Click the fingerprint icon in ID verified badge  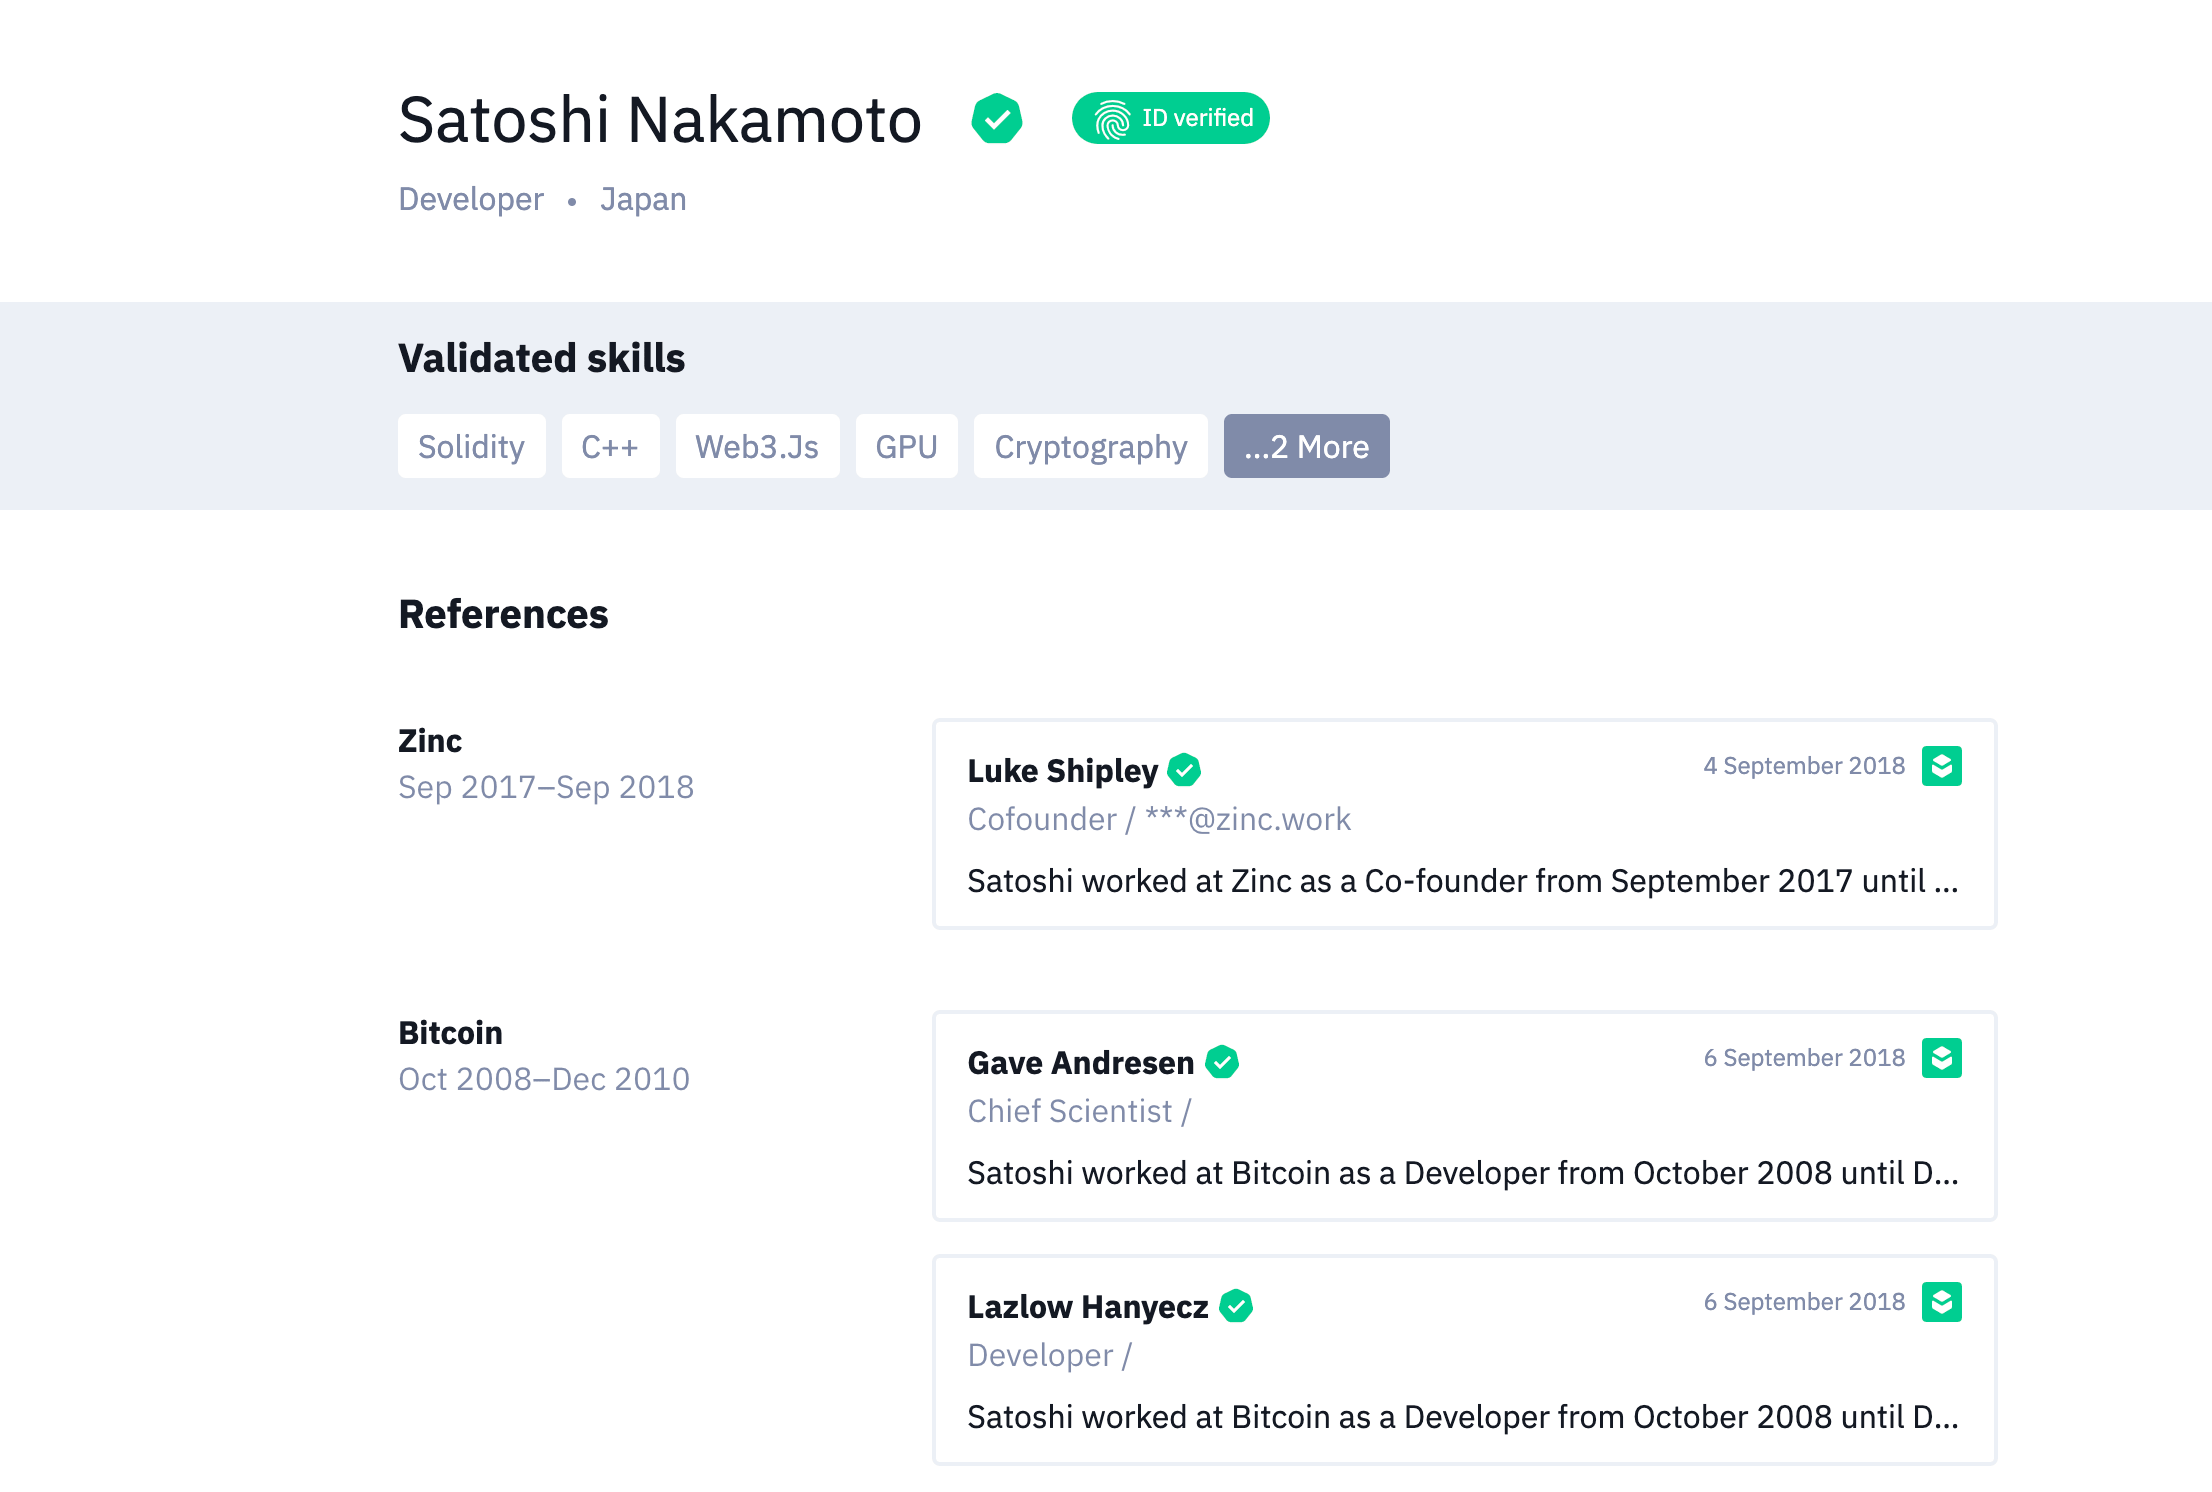(1112, 119)
